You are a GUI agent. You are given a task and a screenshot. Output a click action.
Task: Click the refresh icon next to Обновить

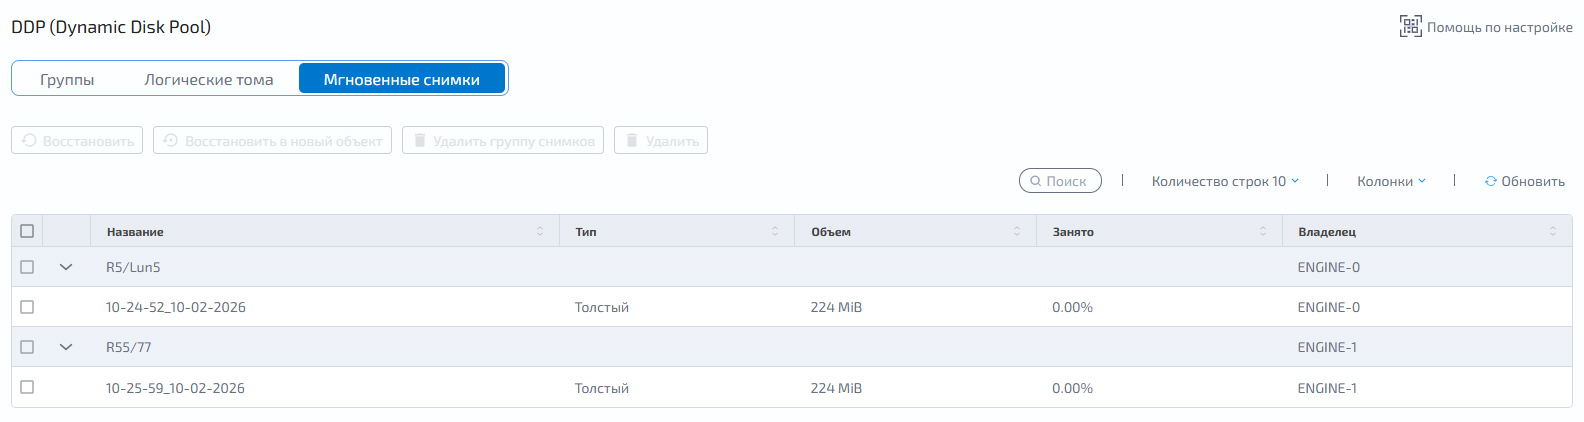point(1490,181)
